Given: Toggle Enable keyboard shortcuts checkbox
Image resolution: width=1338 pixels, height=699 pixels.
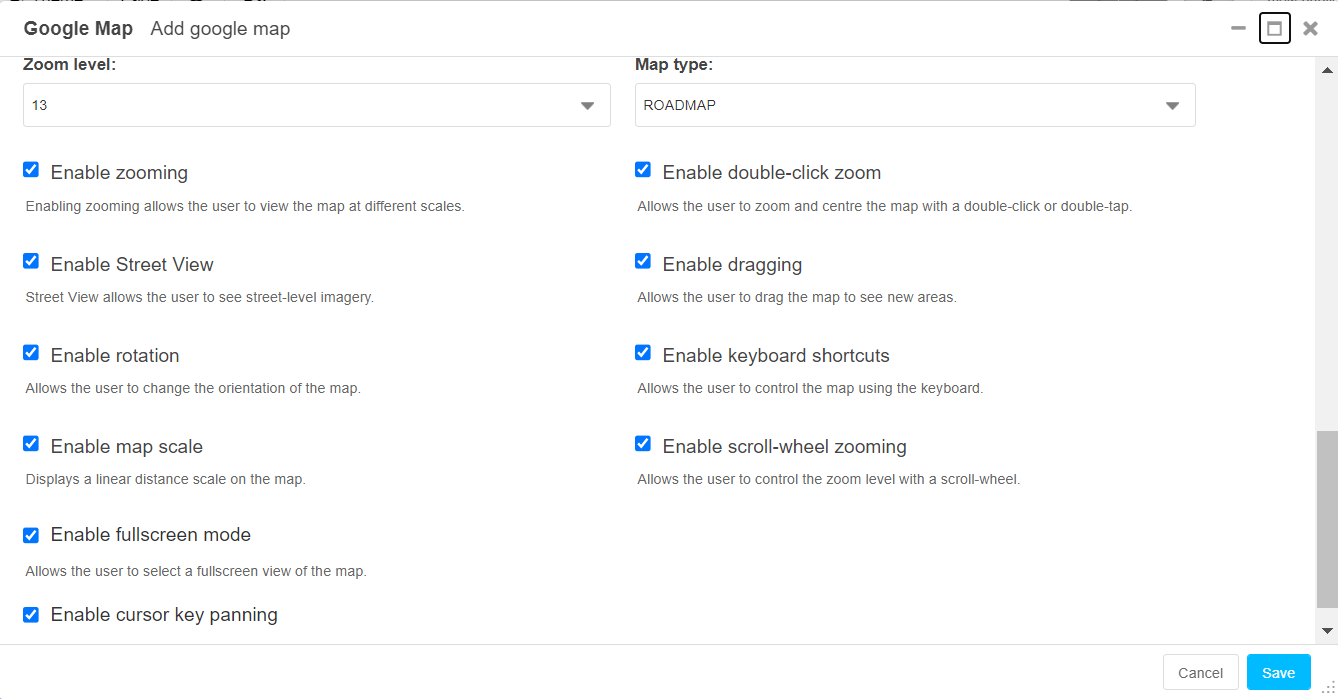Looking at the screenshot, I should (x=643, y=353).
